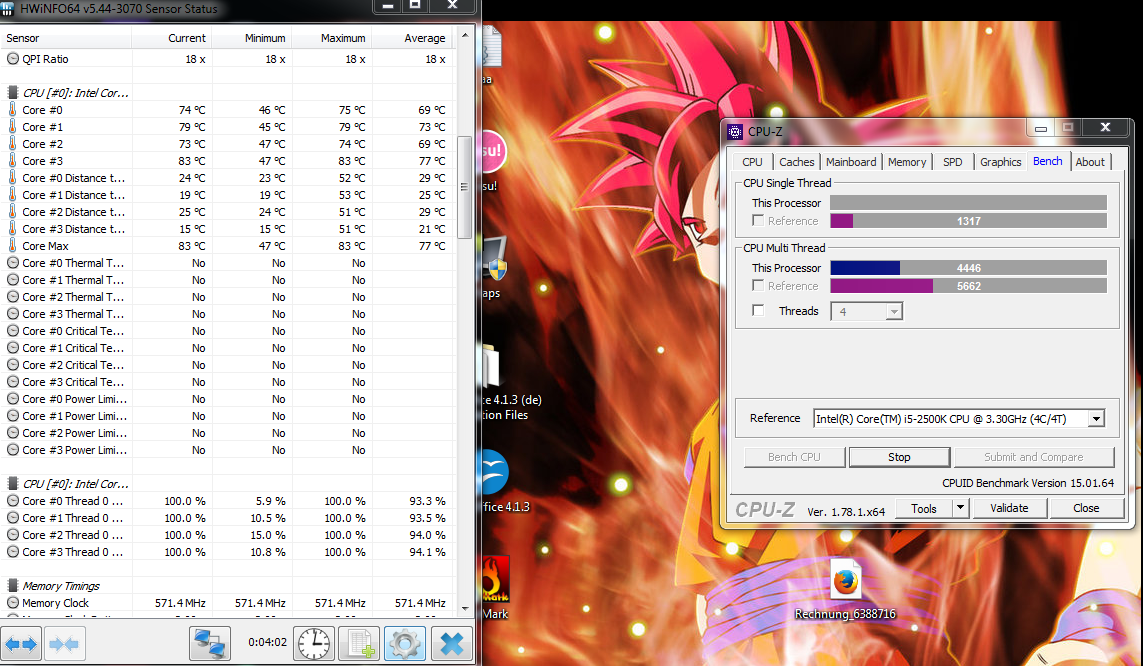Click Maximum column header
1143x666 pixels.
332,38
